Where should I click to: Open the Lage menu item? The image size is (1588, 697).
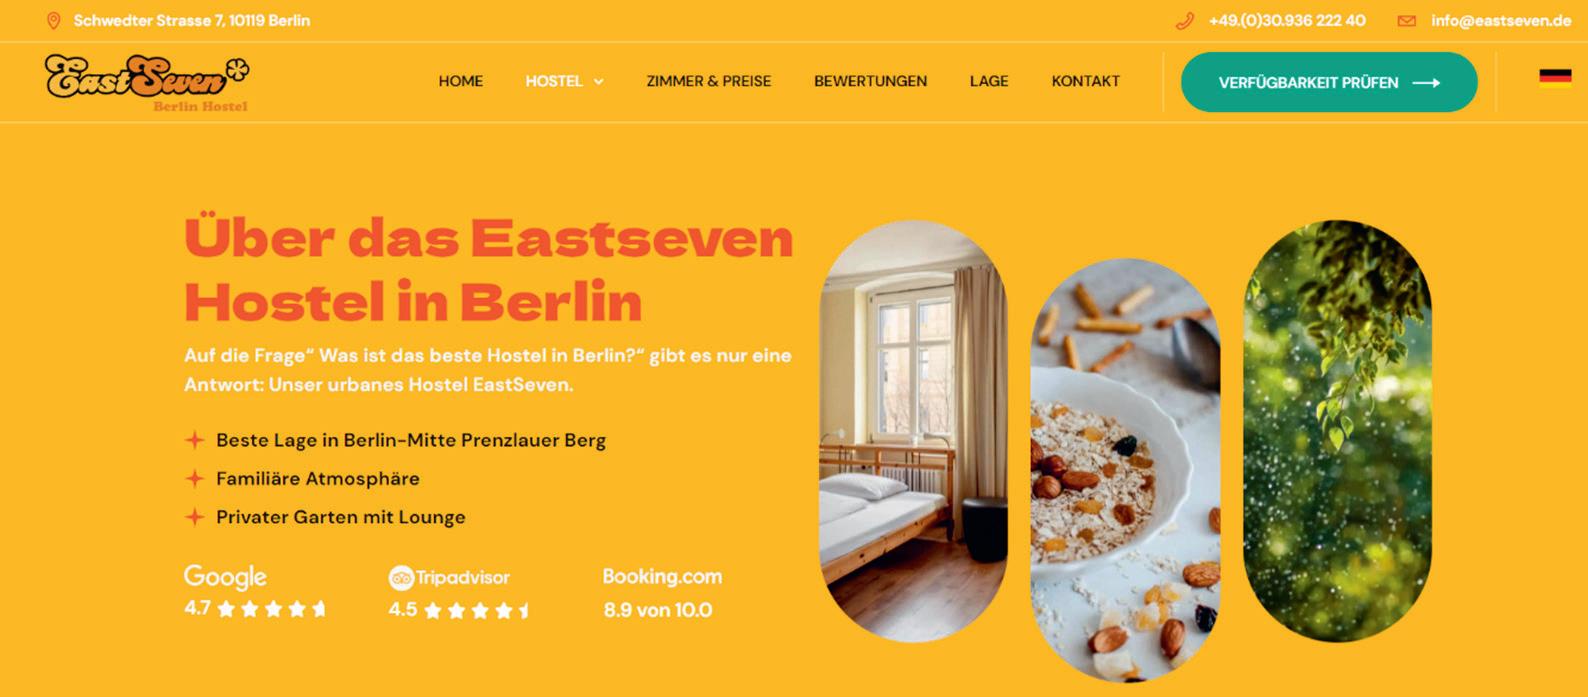click(x=989, y=81)
